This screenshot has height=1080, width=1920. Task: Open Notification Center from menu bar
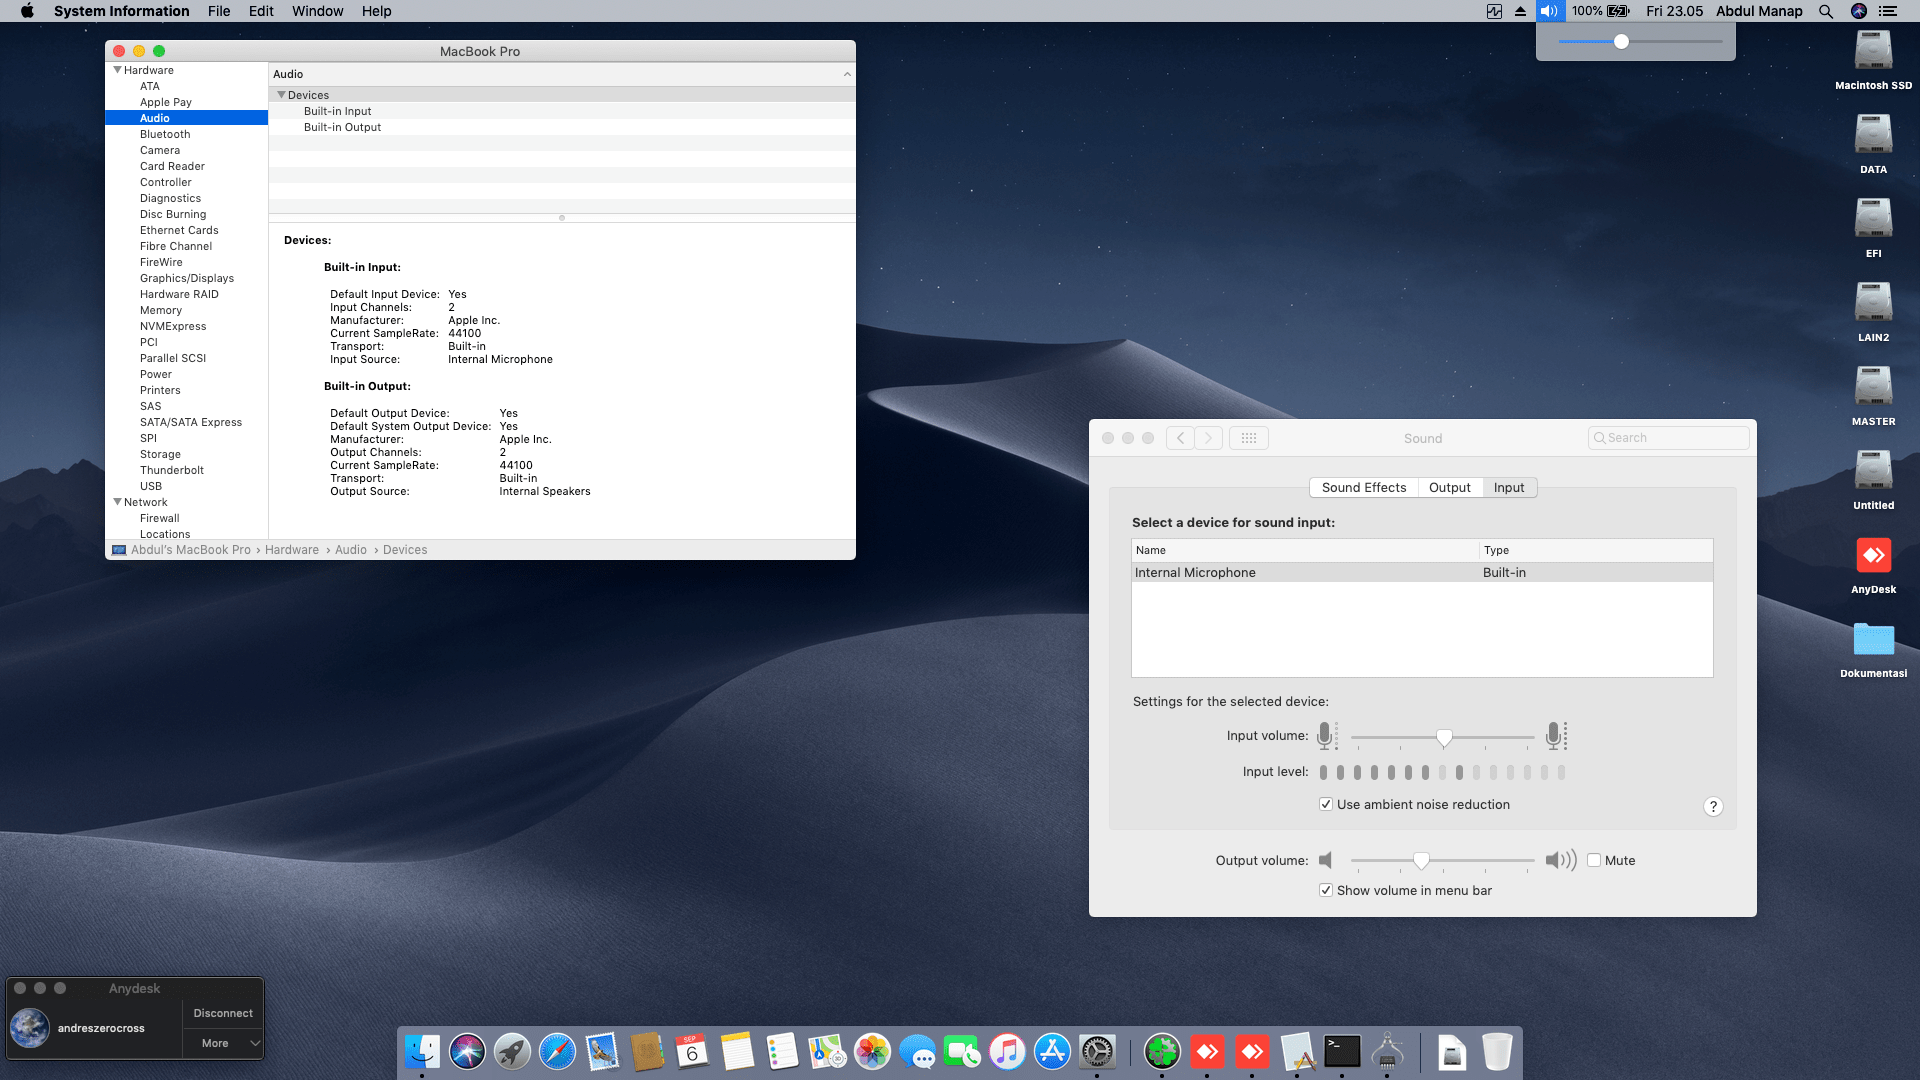click(x=1888, y=11)
